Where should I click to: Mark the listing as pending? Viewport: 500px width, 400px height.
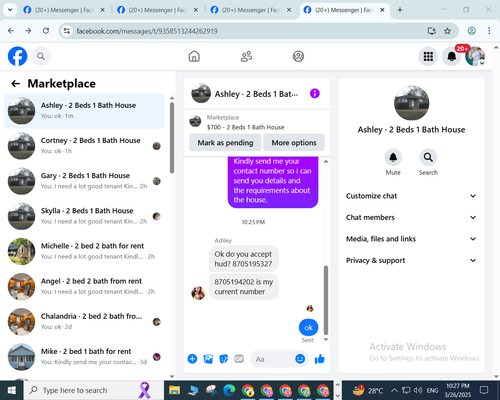(225, 143)
